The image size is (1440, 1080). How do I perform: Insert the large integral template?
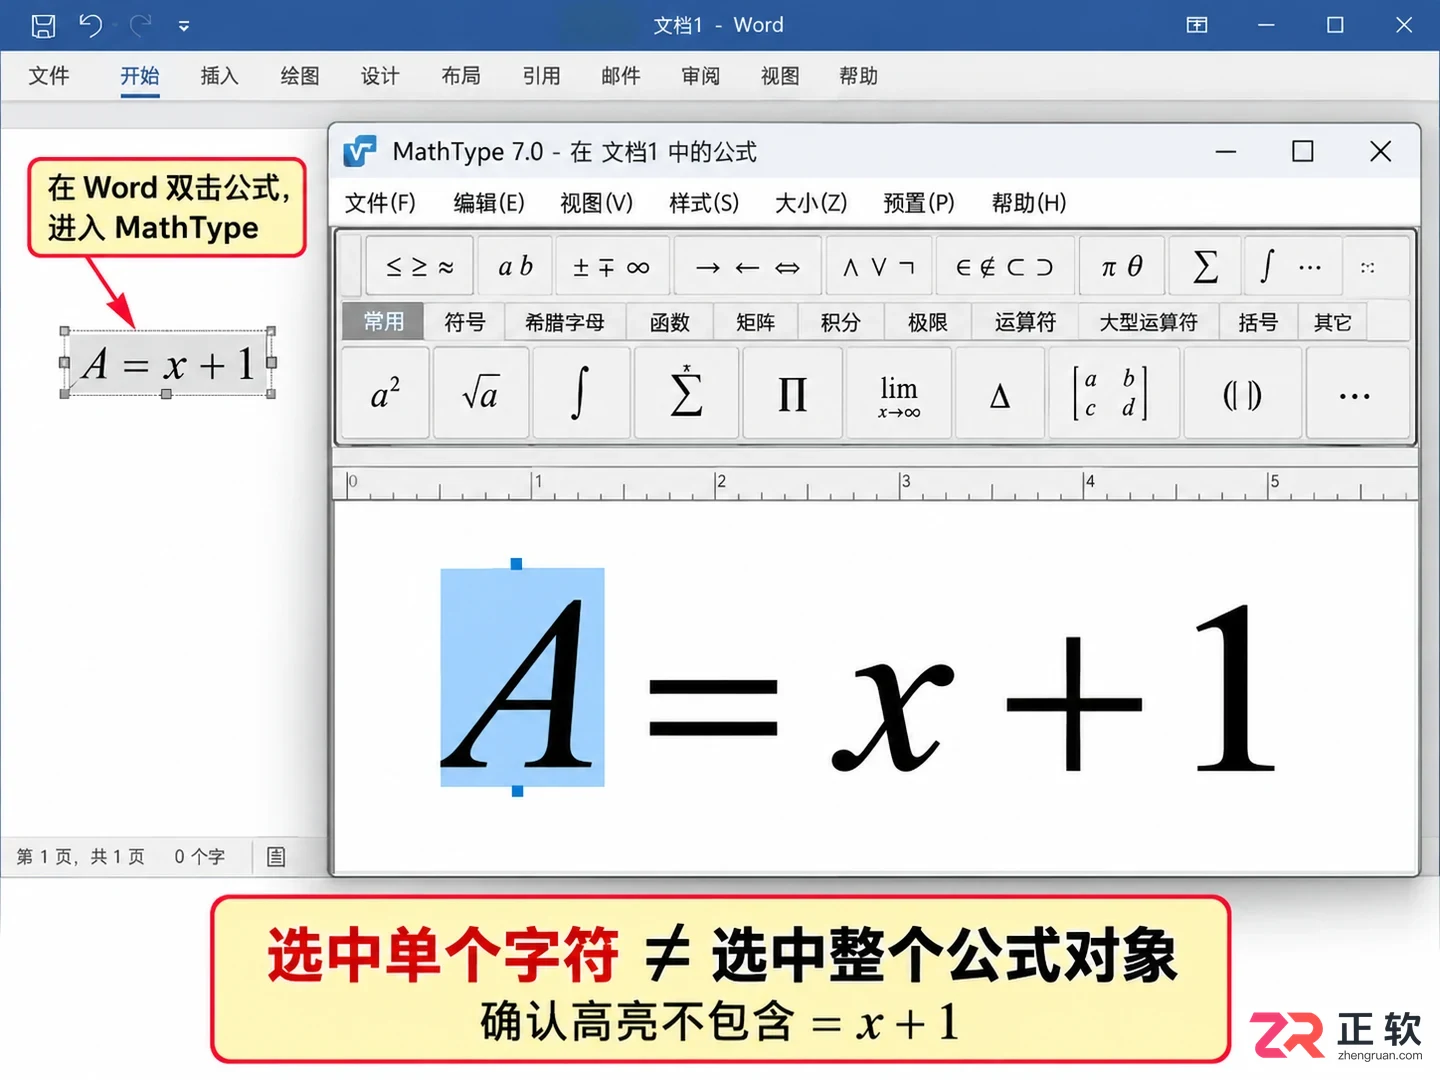click(582, 393)
